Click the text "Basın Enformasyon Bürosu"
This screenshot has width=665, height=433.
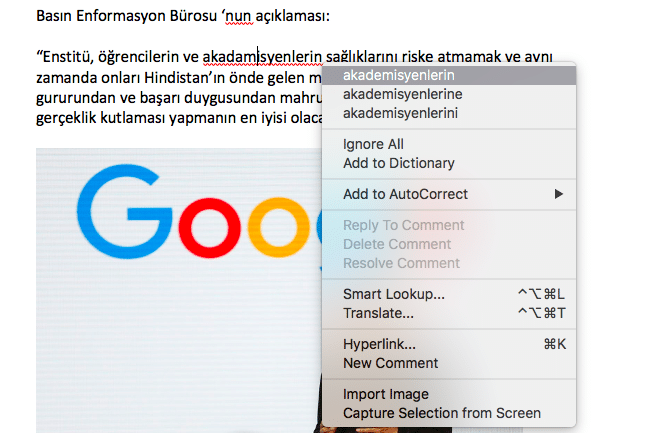(126, 16)
